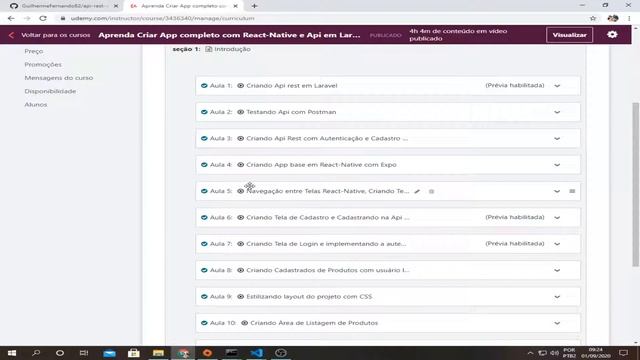640x360 pixels.
Task: Click (Prévia habilitada) label on Aula 7
Action: tap(515, 243)
